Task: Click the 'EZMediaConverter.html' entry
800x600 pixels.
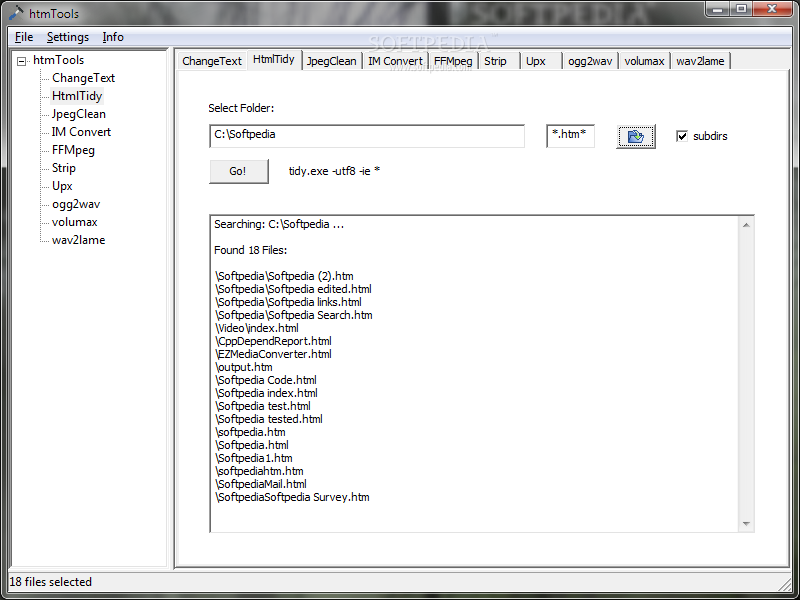Action: click(x=273, y=354)
